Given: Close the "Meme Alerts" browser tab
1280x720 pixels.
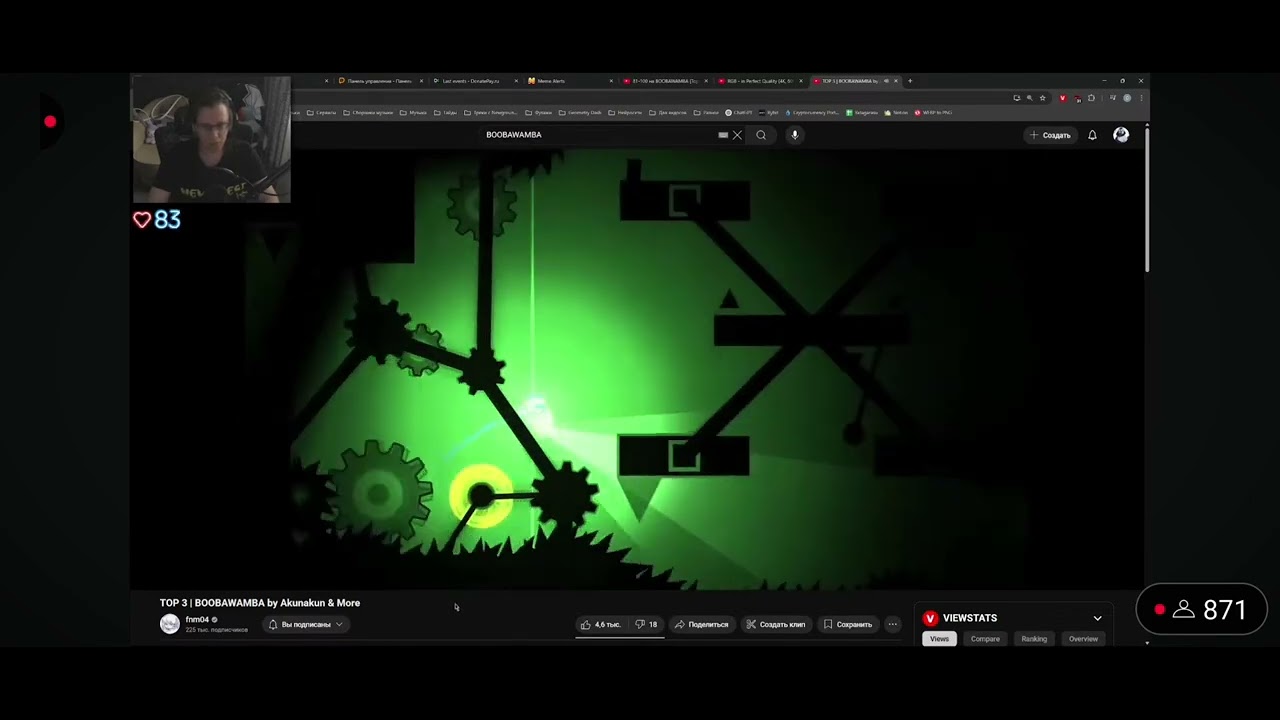Looking at the screenshot, I should click(611, 81).
